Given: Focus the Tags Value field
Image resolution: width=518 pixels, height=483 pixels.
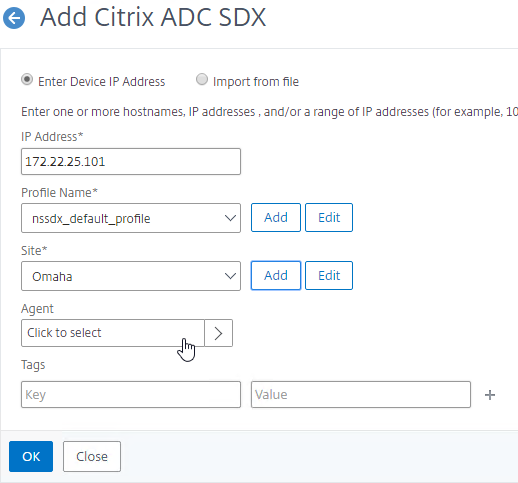Looking at the screenshot, I should point(361,395).
